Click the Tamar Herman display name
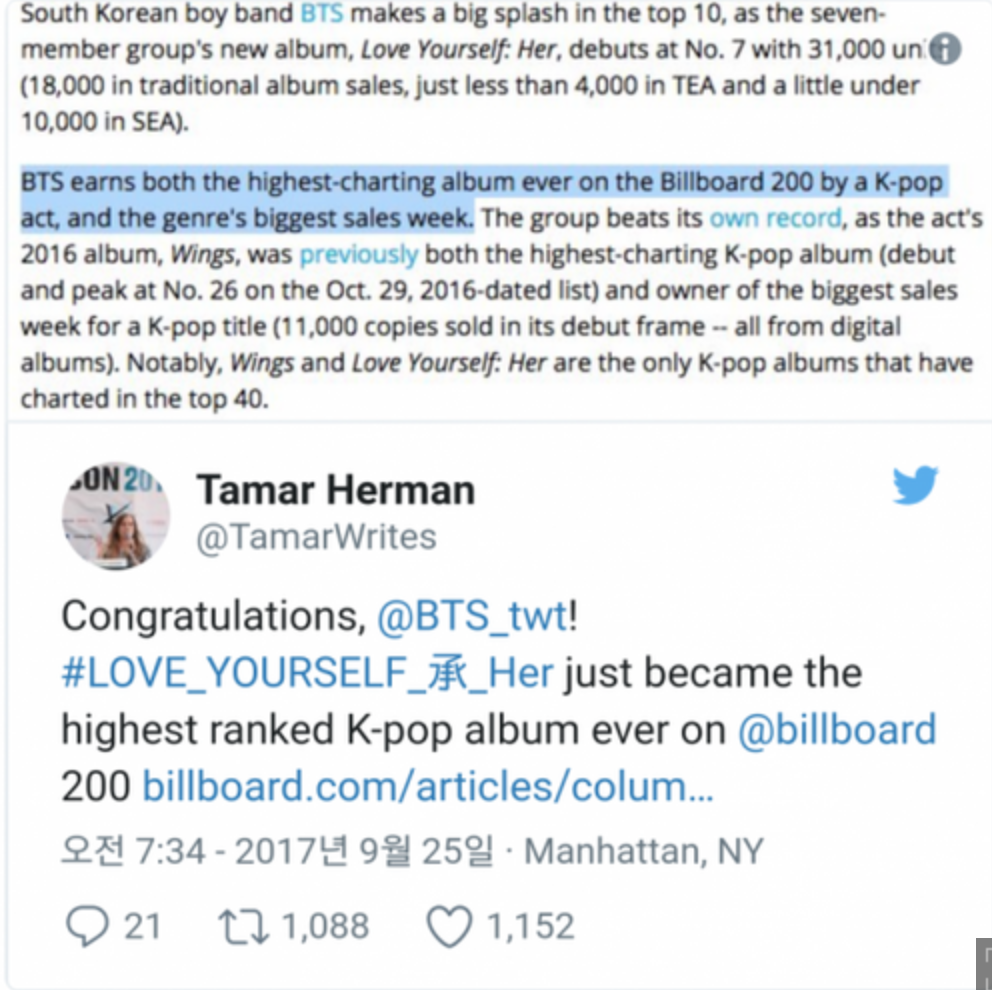 click(335, 490)
